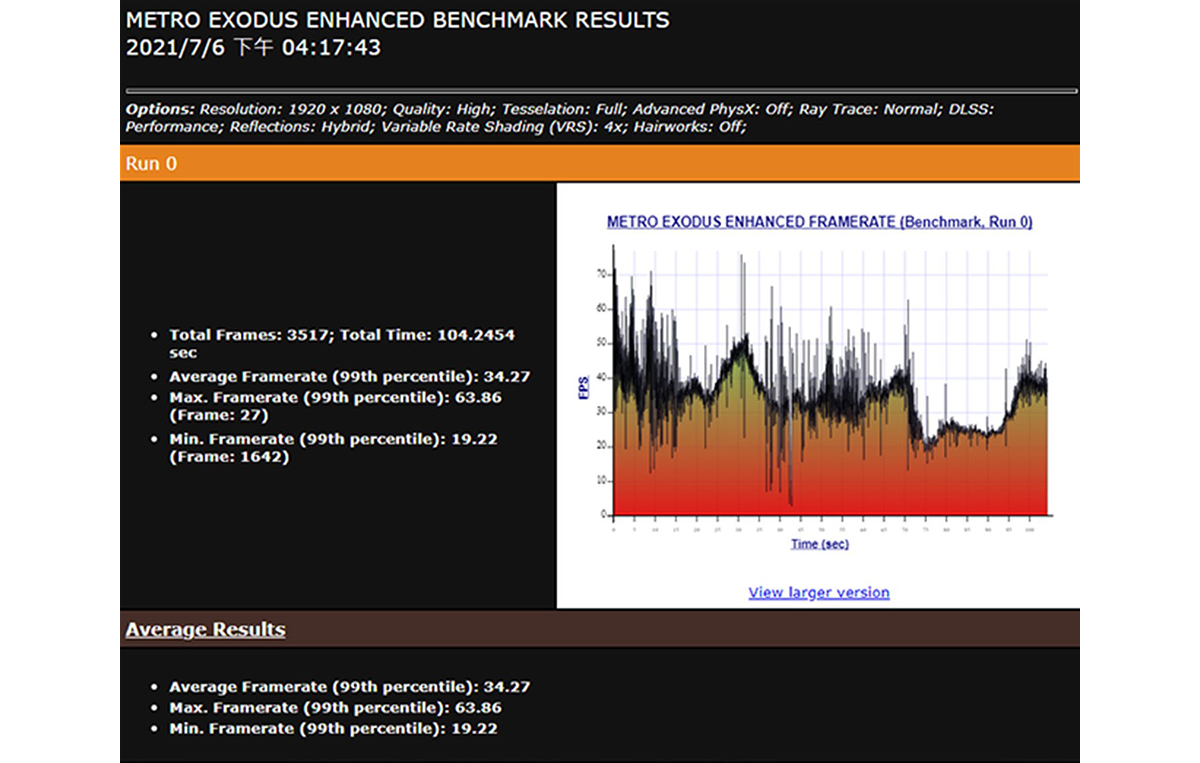Open the "View larger version" link
Screen dimensions: 1200x763
tap(818, 592)
